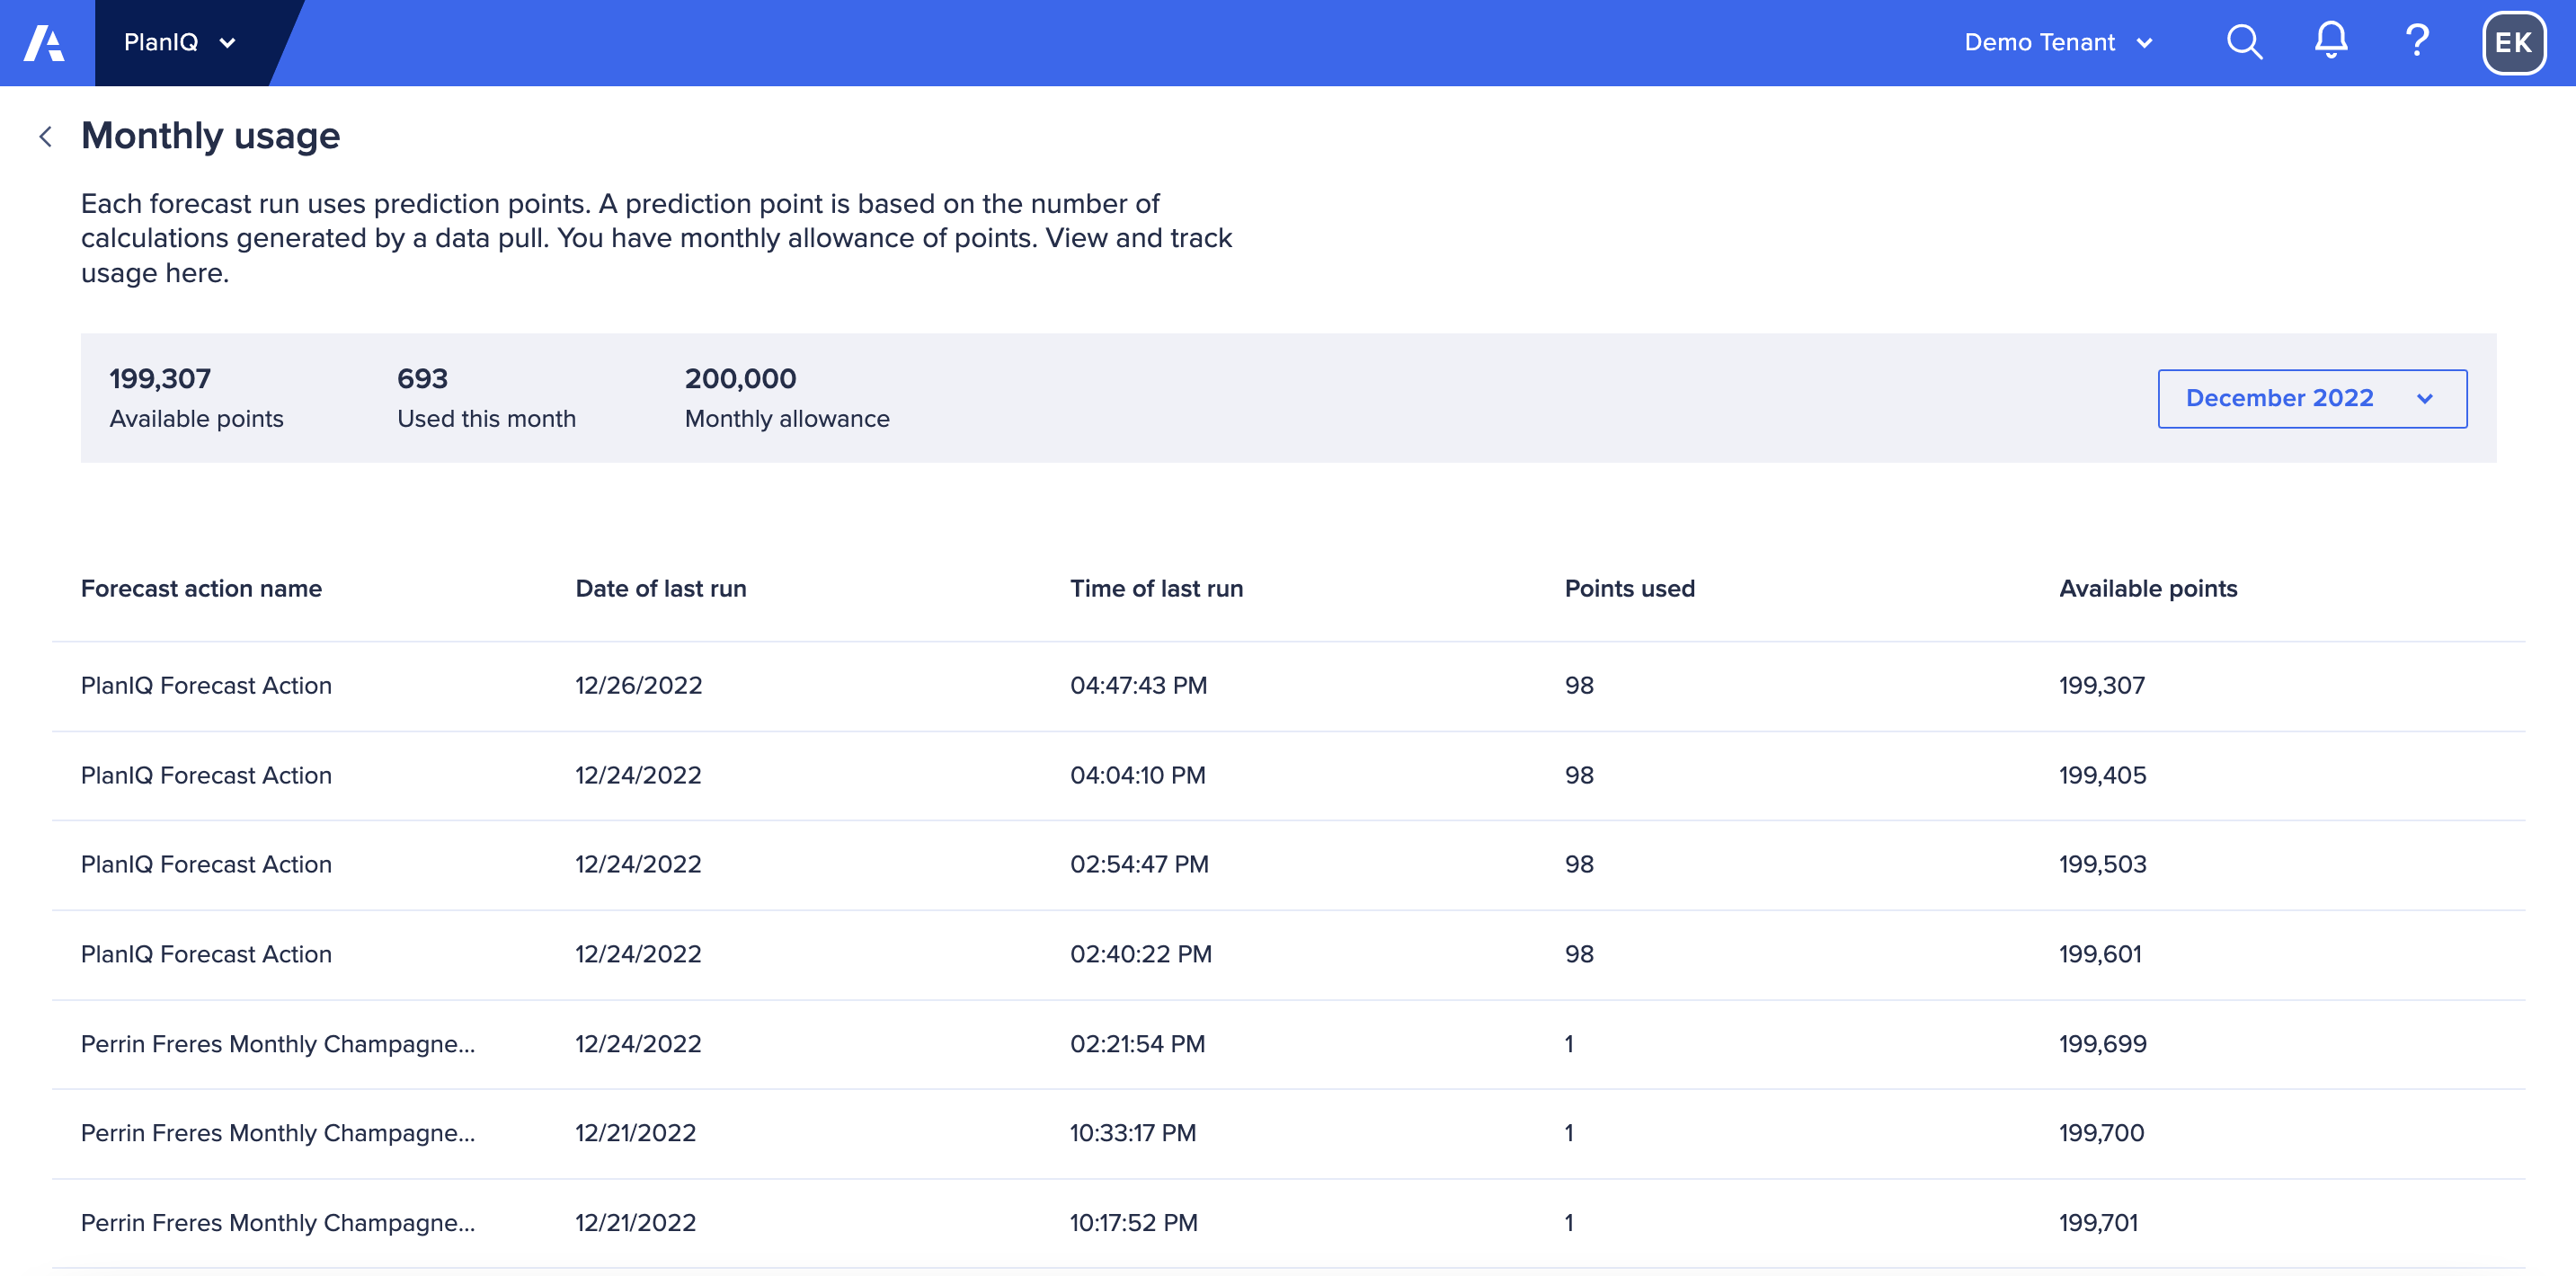This screenshot has height=1276, width=2576.
Task: Click the Forecast action name column header
Action: pyautogui.click(x=201, y=589)
